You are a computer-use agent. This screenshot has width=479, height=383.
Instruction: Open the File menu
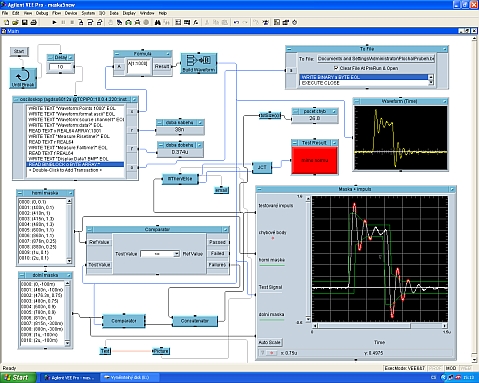point(5,13)
